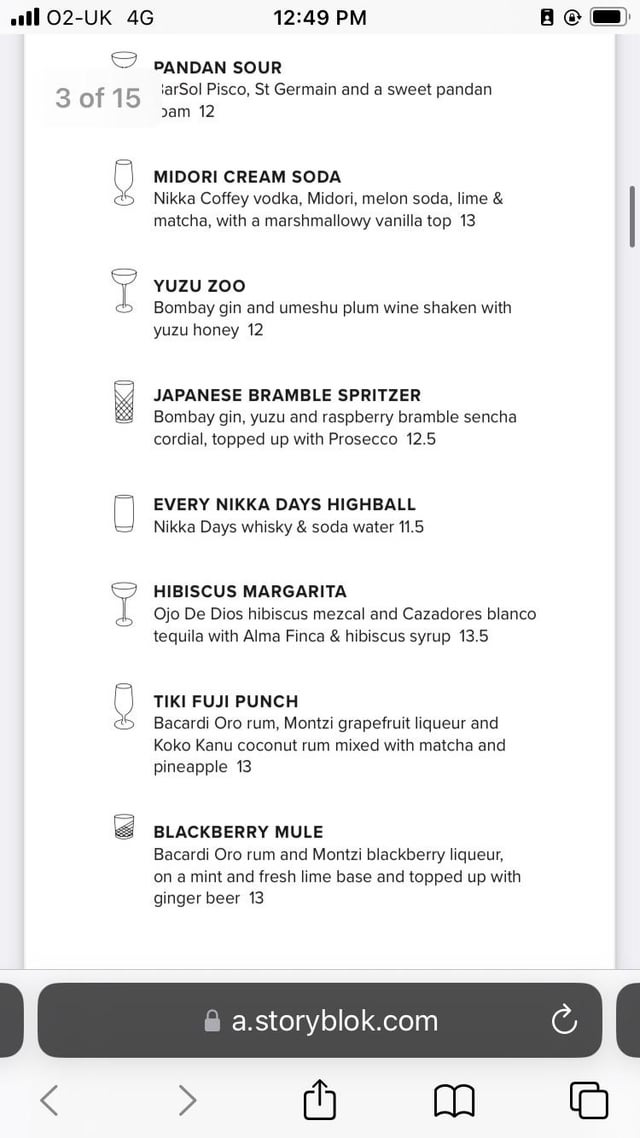Tap the battery indicator in status bar
This screenshot has width=640, height=1138.
click(608, 17)
